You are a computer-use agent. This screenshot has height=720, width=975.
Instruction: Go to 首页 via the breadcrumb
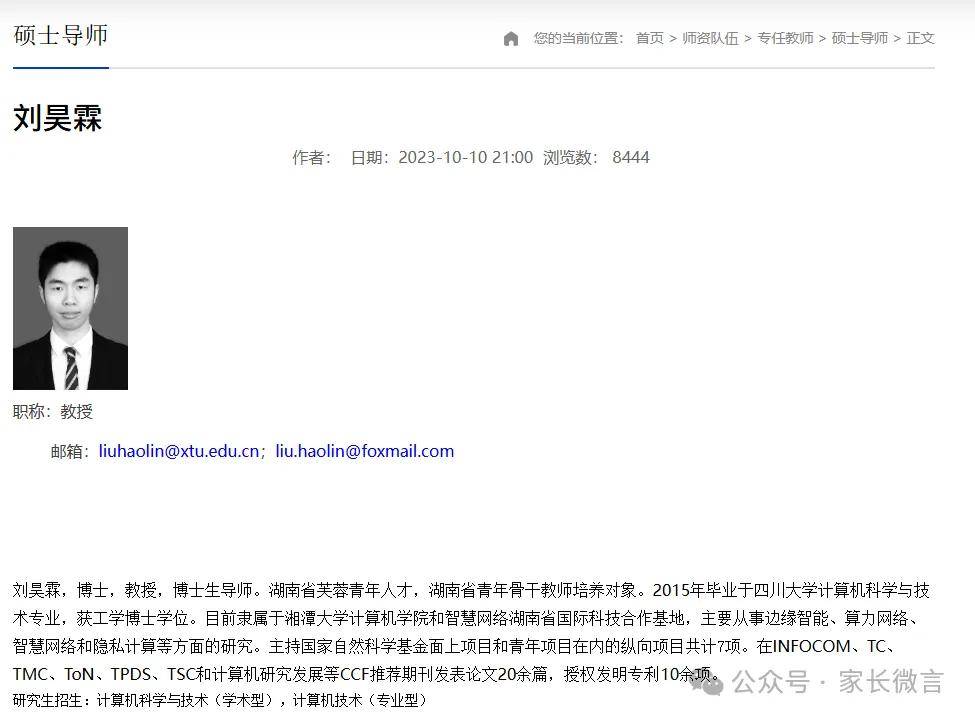[649, 38]
